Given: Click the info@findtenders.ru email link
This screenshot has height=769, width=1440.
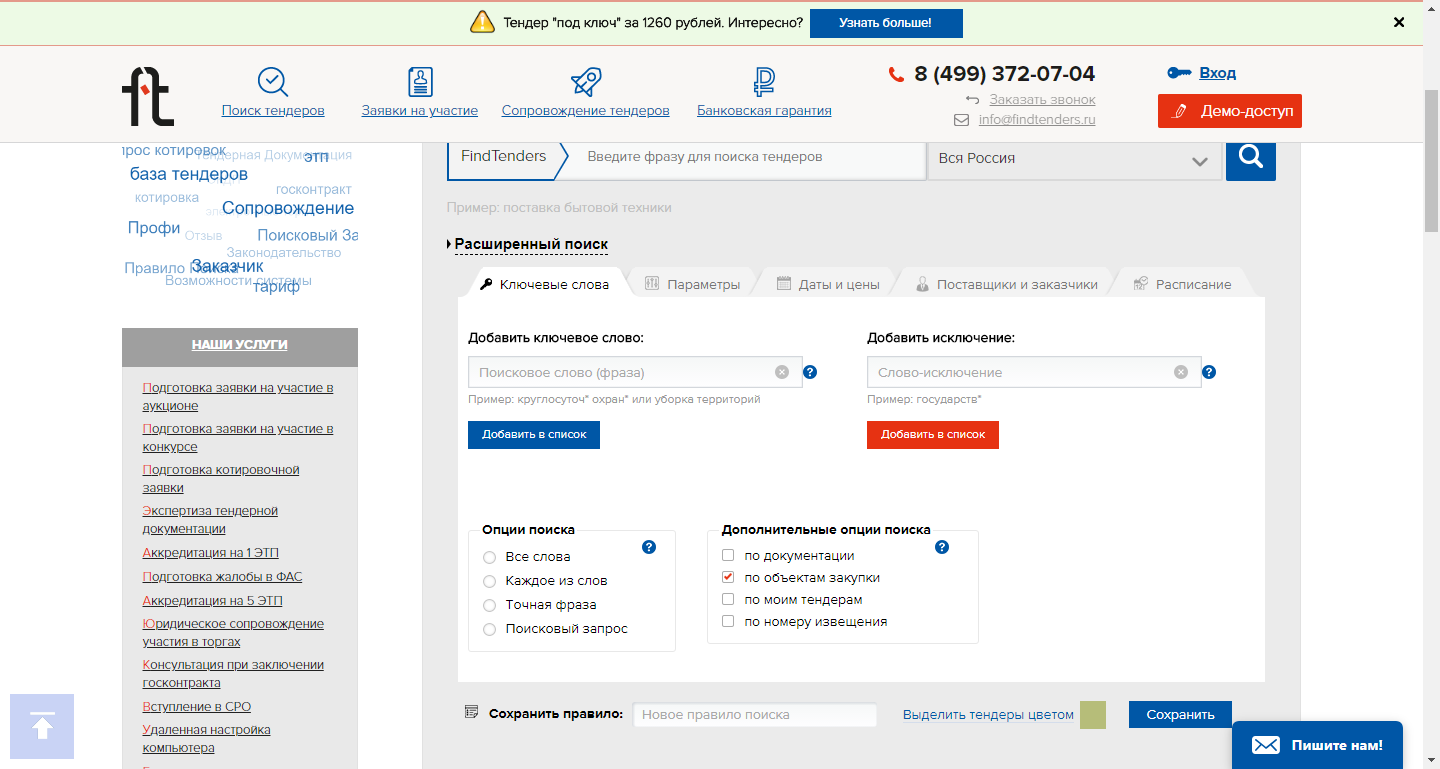Looking at the screenshot, I should point(1037,120).
